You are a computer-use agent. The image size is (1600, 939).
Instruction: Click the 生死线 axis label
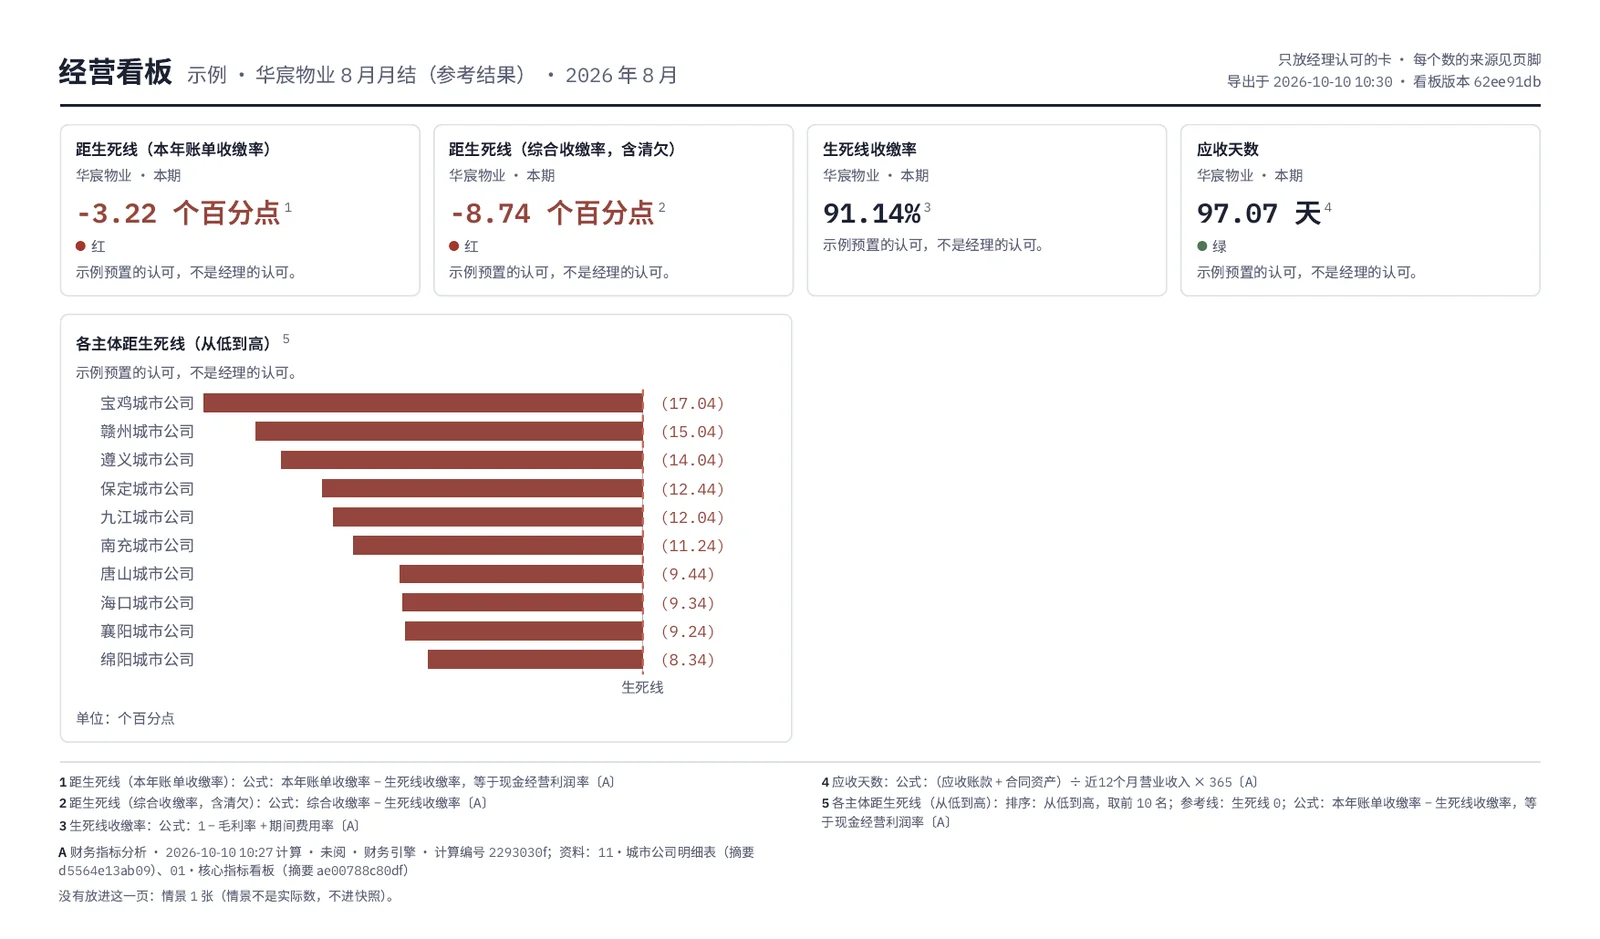pyautogui.click(x=642, y=687)
